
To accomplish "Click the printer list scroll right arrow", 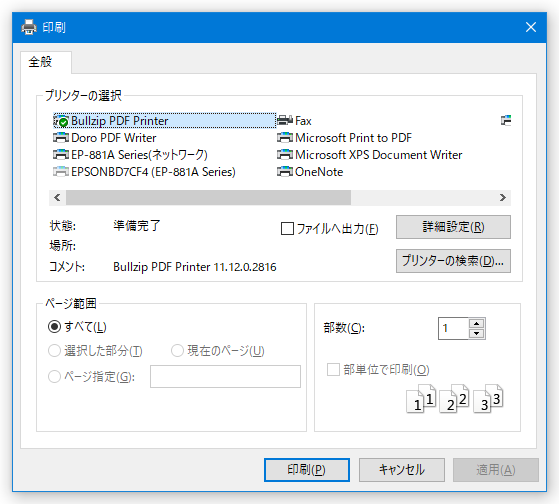I will click(503, 197).
